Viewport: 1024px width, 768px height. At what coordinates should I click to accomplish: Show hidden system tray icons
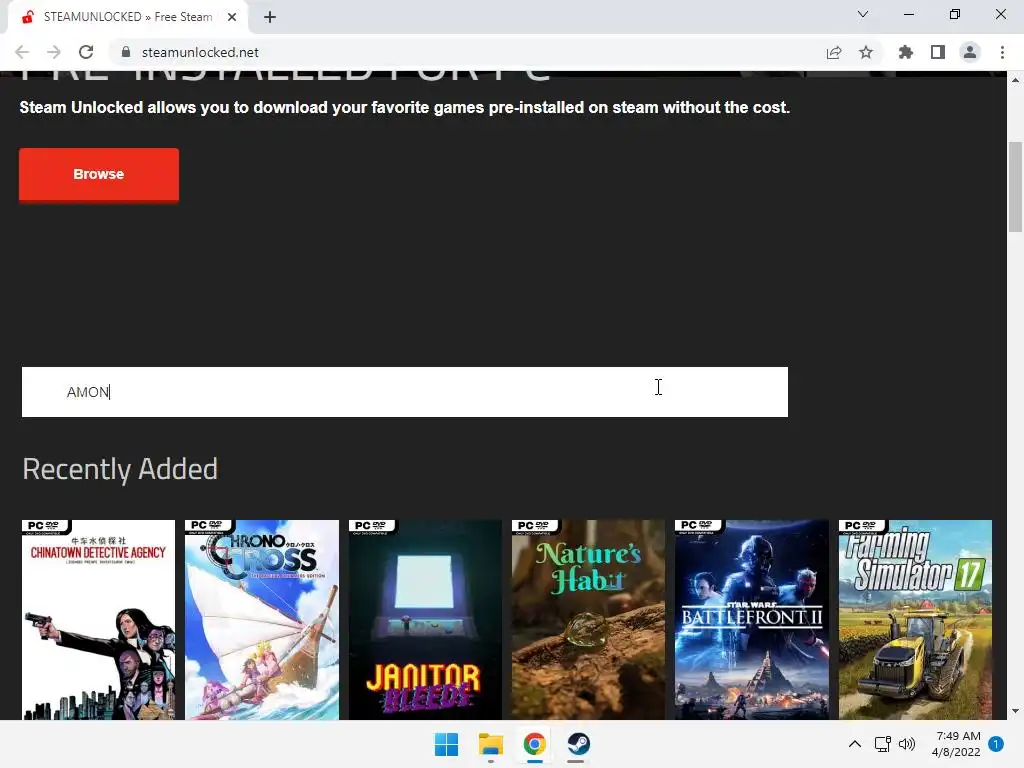coord(854,744)
